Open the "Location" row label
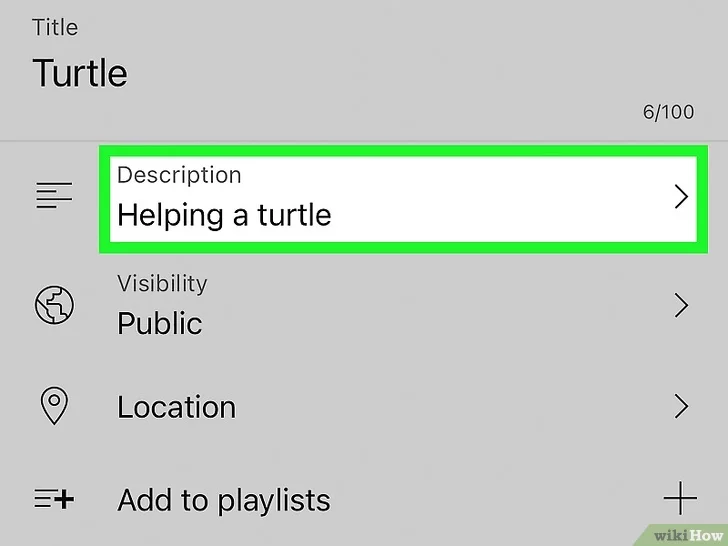This screenshot has height=546, width=728. pos(177,407)
